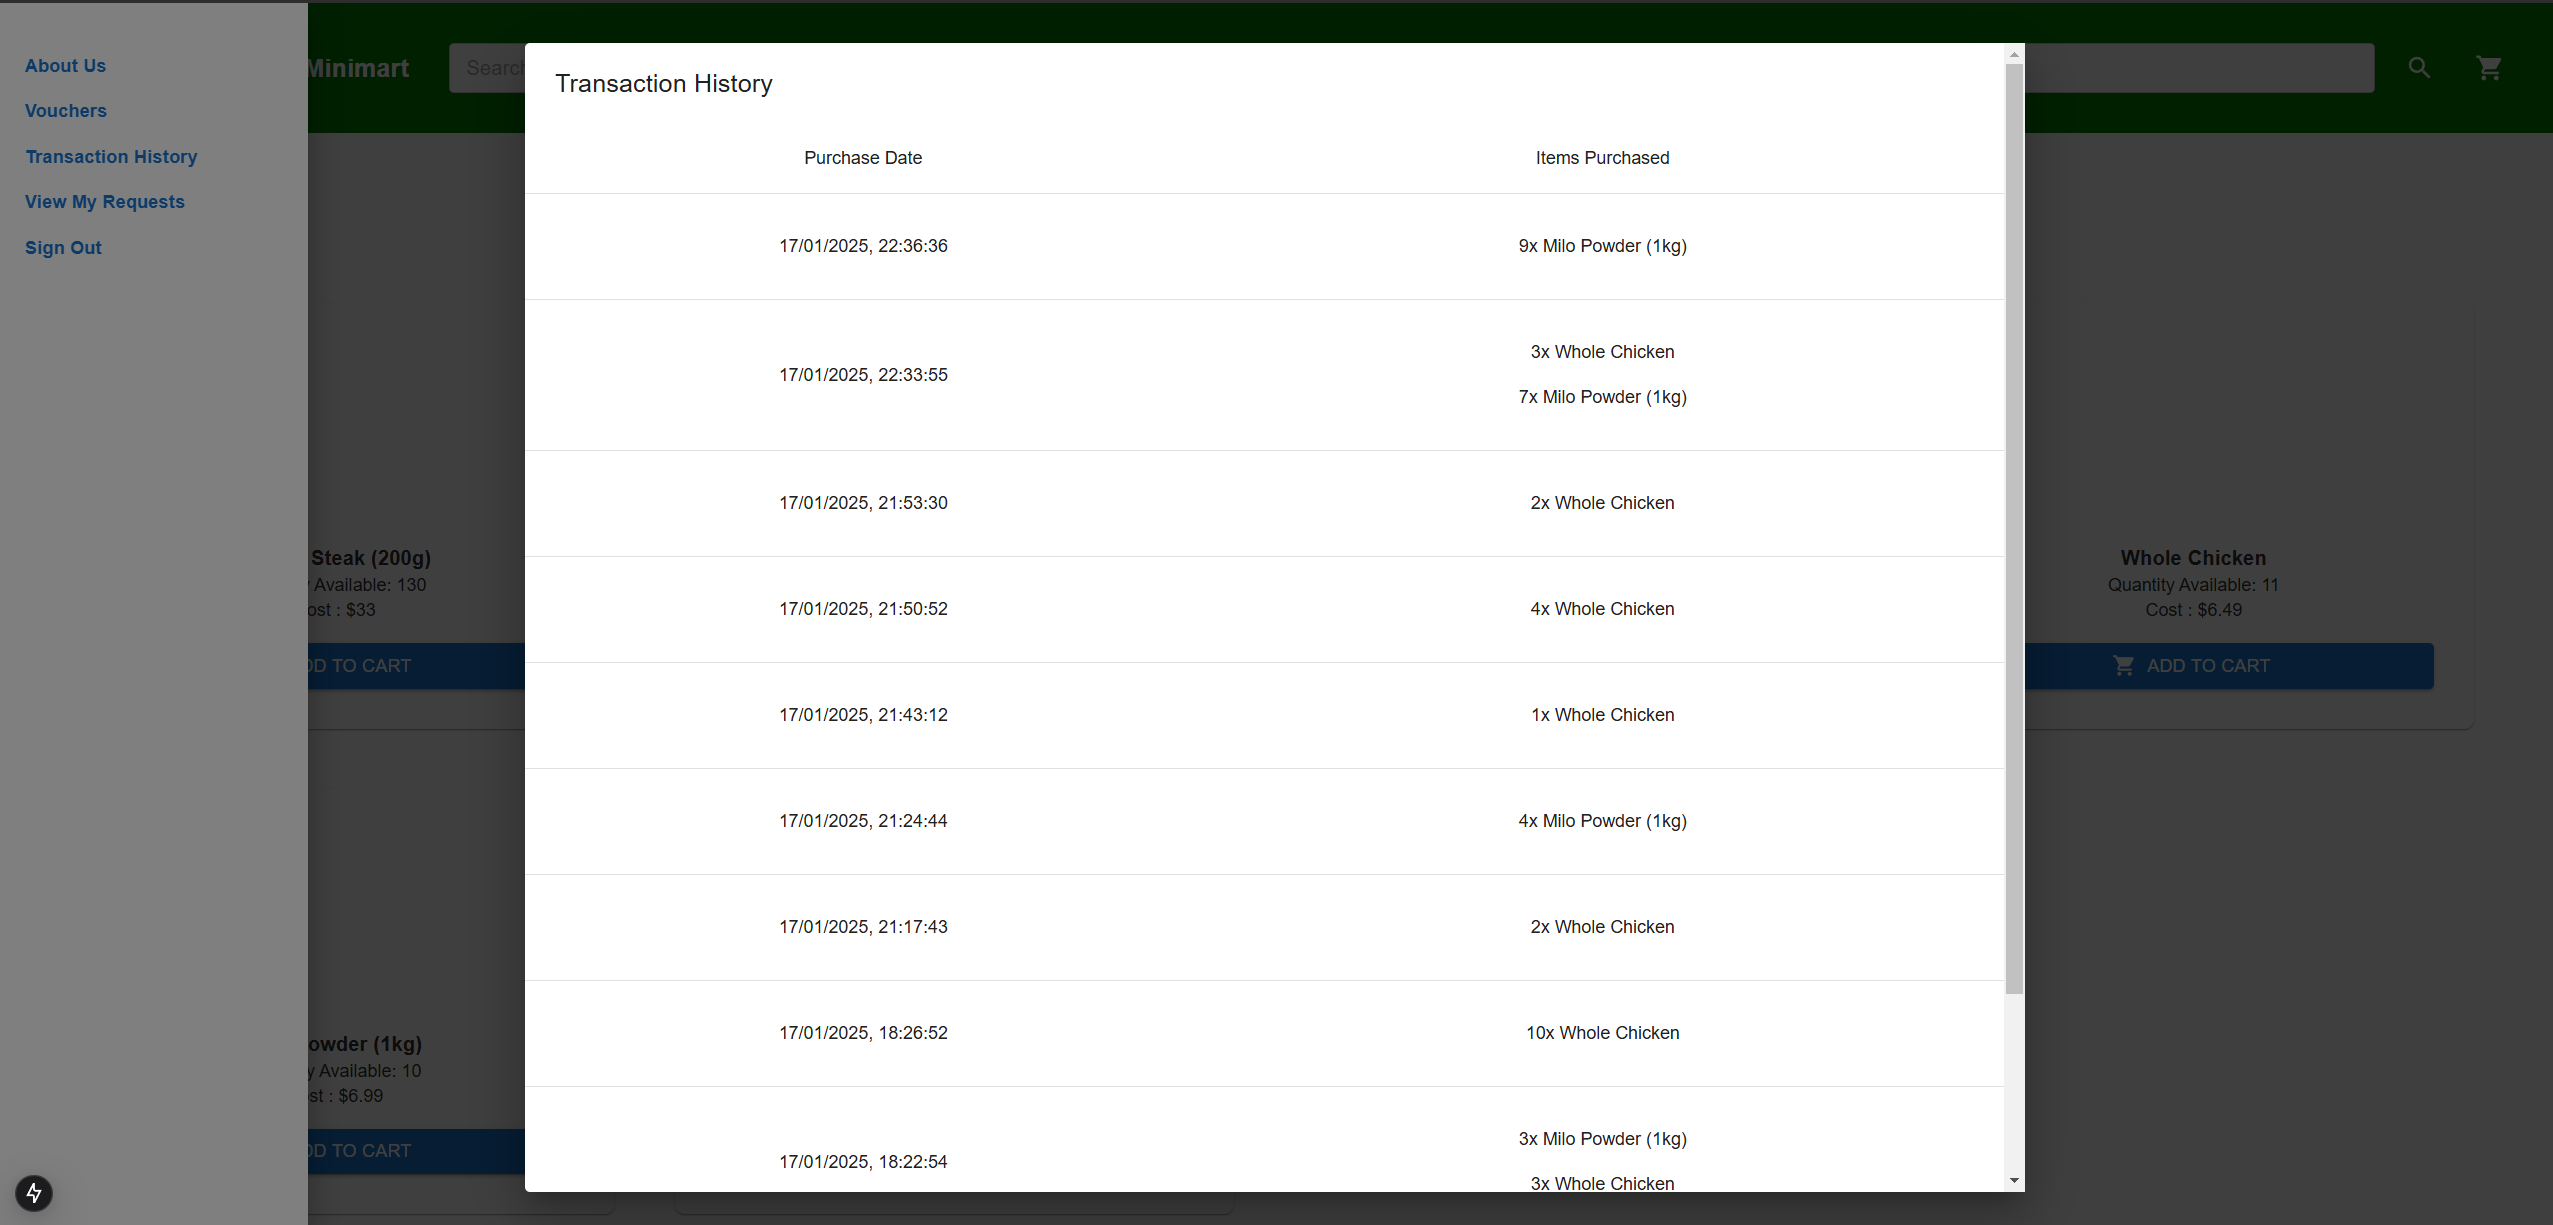Screen dimensions: 2553x1225
Task: Click the Purchase Date column header
Action: (863, 158)
